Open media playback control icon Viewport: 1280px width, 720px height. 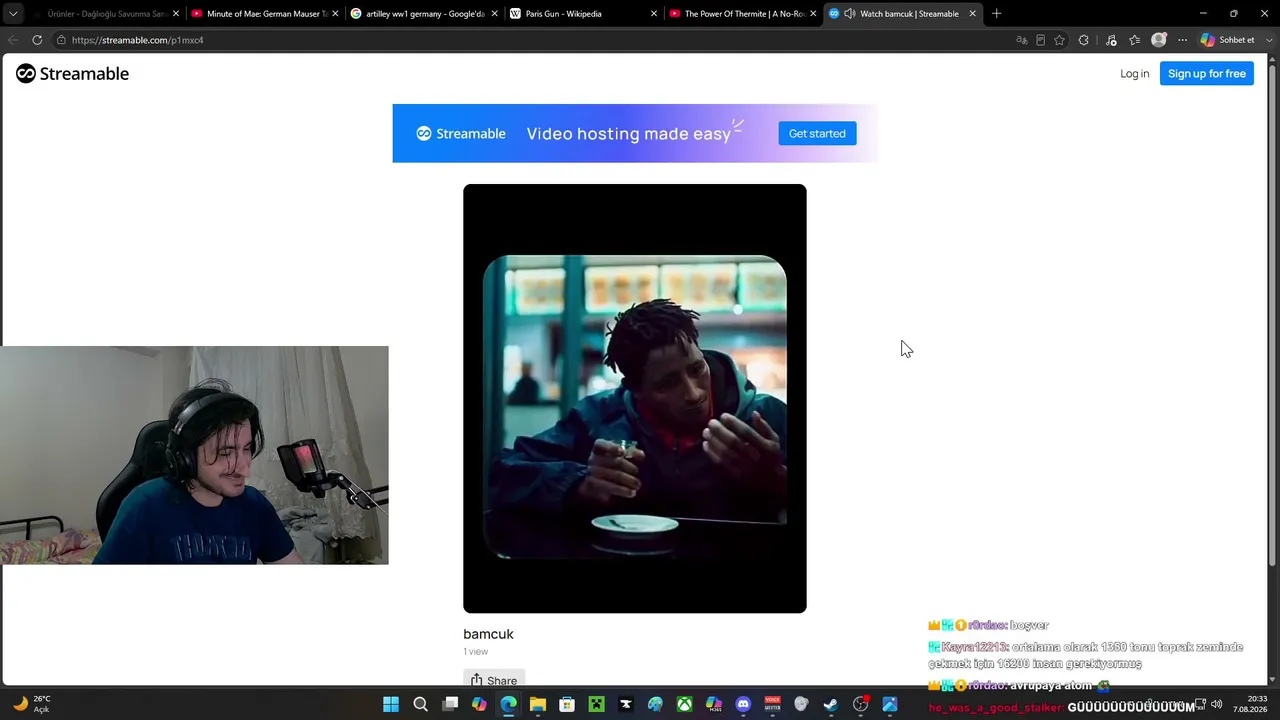point(1111,40)
